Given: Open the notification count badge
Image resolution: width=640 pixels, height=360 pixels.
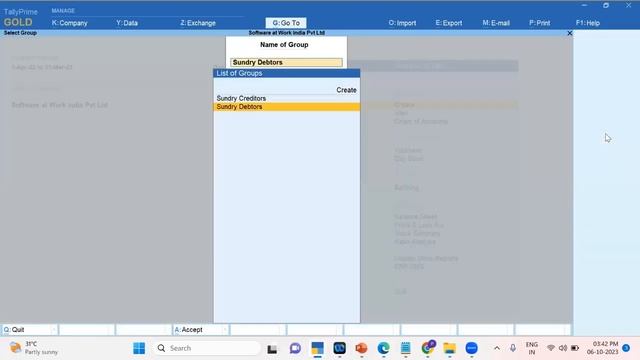Looking at the screenshot, I should point(626,348).
